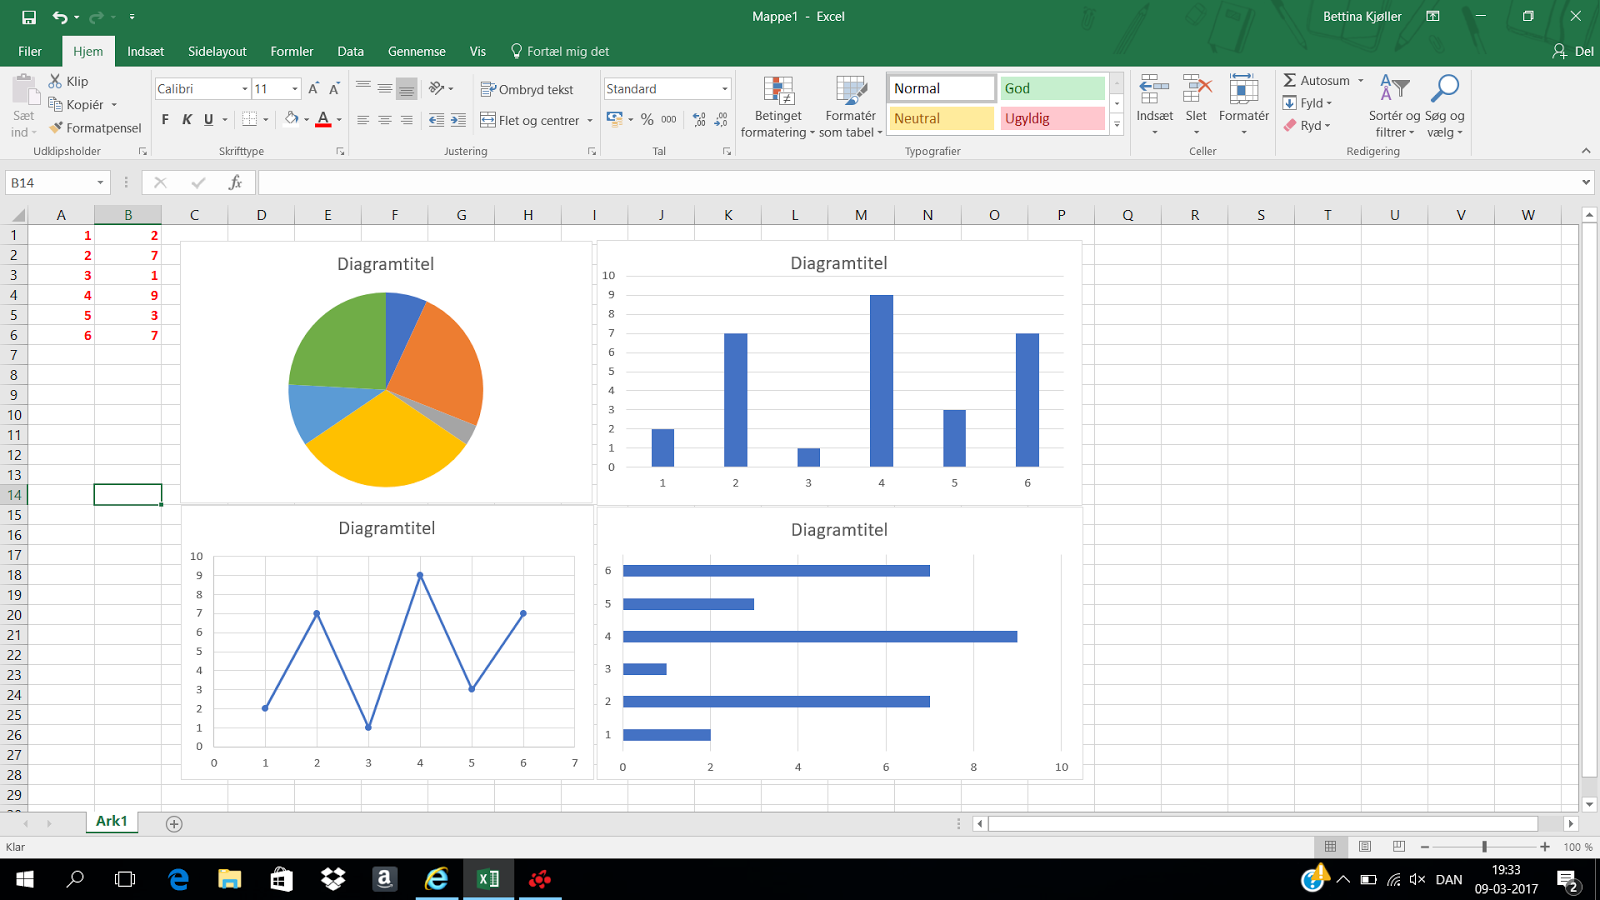This screenshot has width=1600, height=900.
Task: Open the Data ribbon tab
Action: (x=350, y=51)
